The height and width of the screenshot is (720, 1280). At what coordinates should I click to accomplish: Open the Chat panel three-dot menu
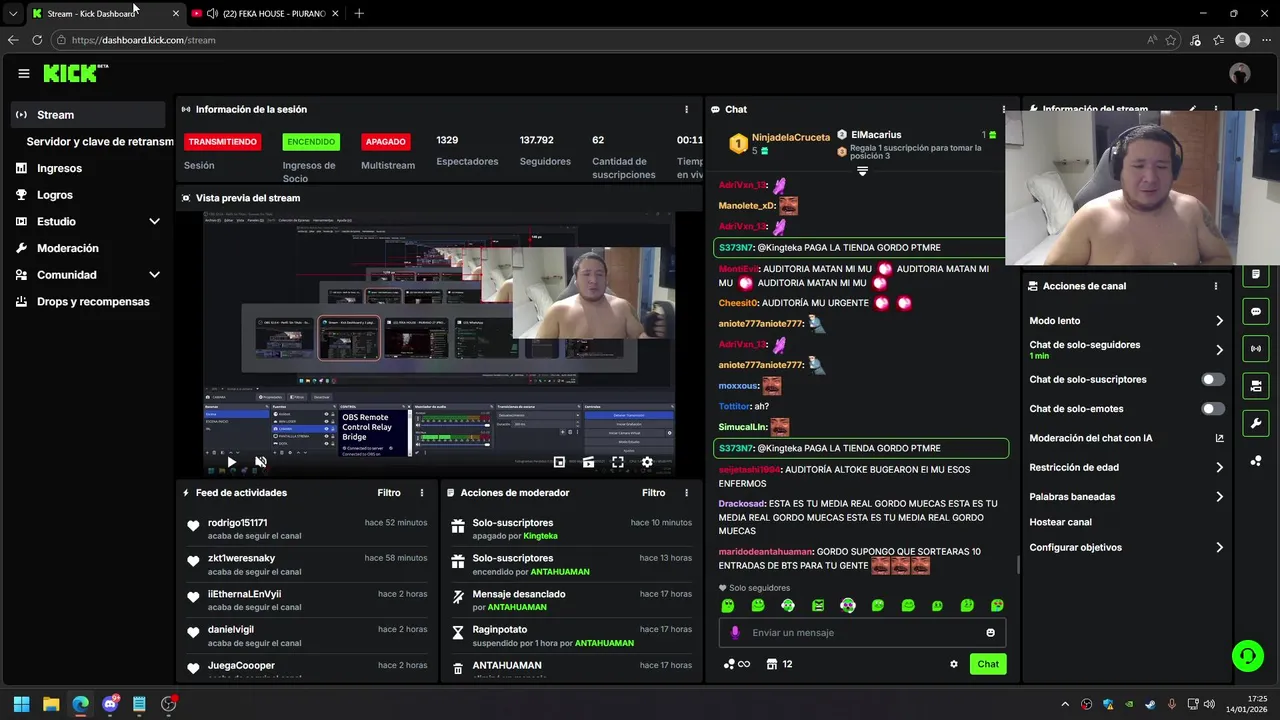click(1004, 109)
